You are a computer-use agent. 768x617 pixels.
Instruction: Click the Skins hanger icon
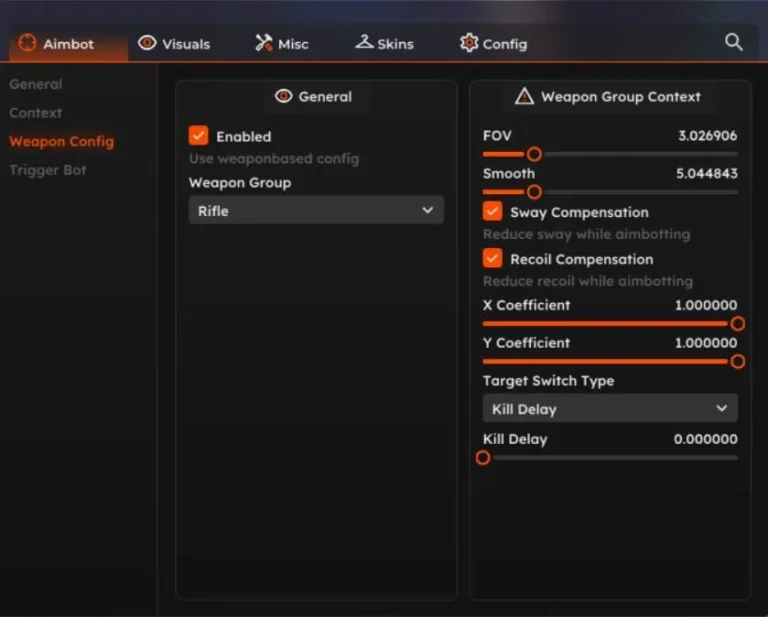click(x=362, y=43)
